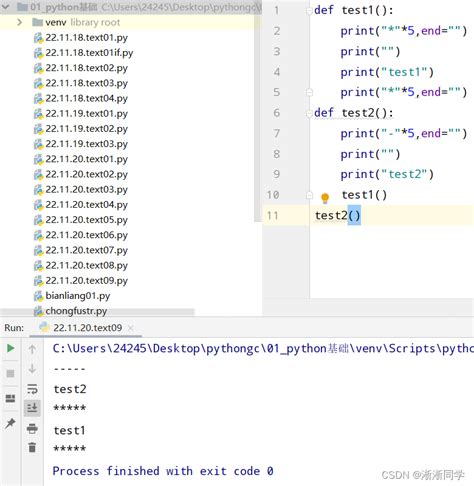Expand the venv library root folder
The width and height of the screenshot is (474, 486).
tap(20, 22)
